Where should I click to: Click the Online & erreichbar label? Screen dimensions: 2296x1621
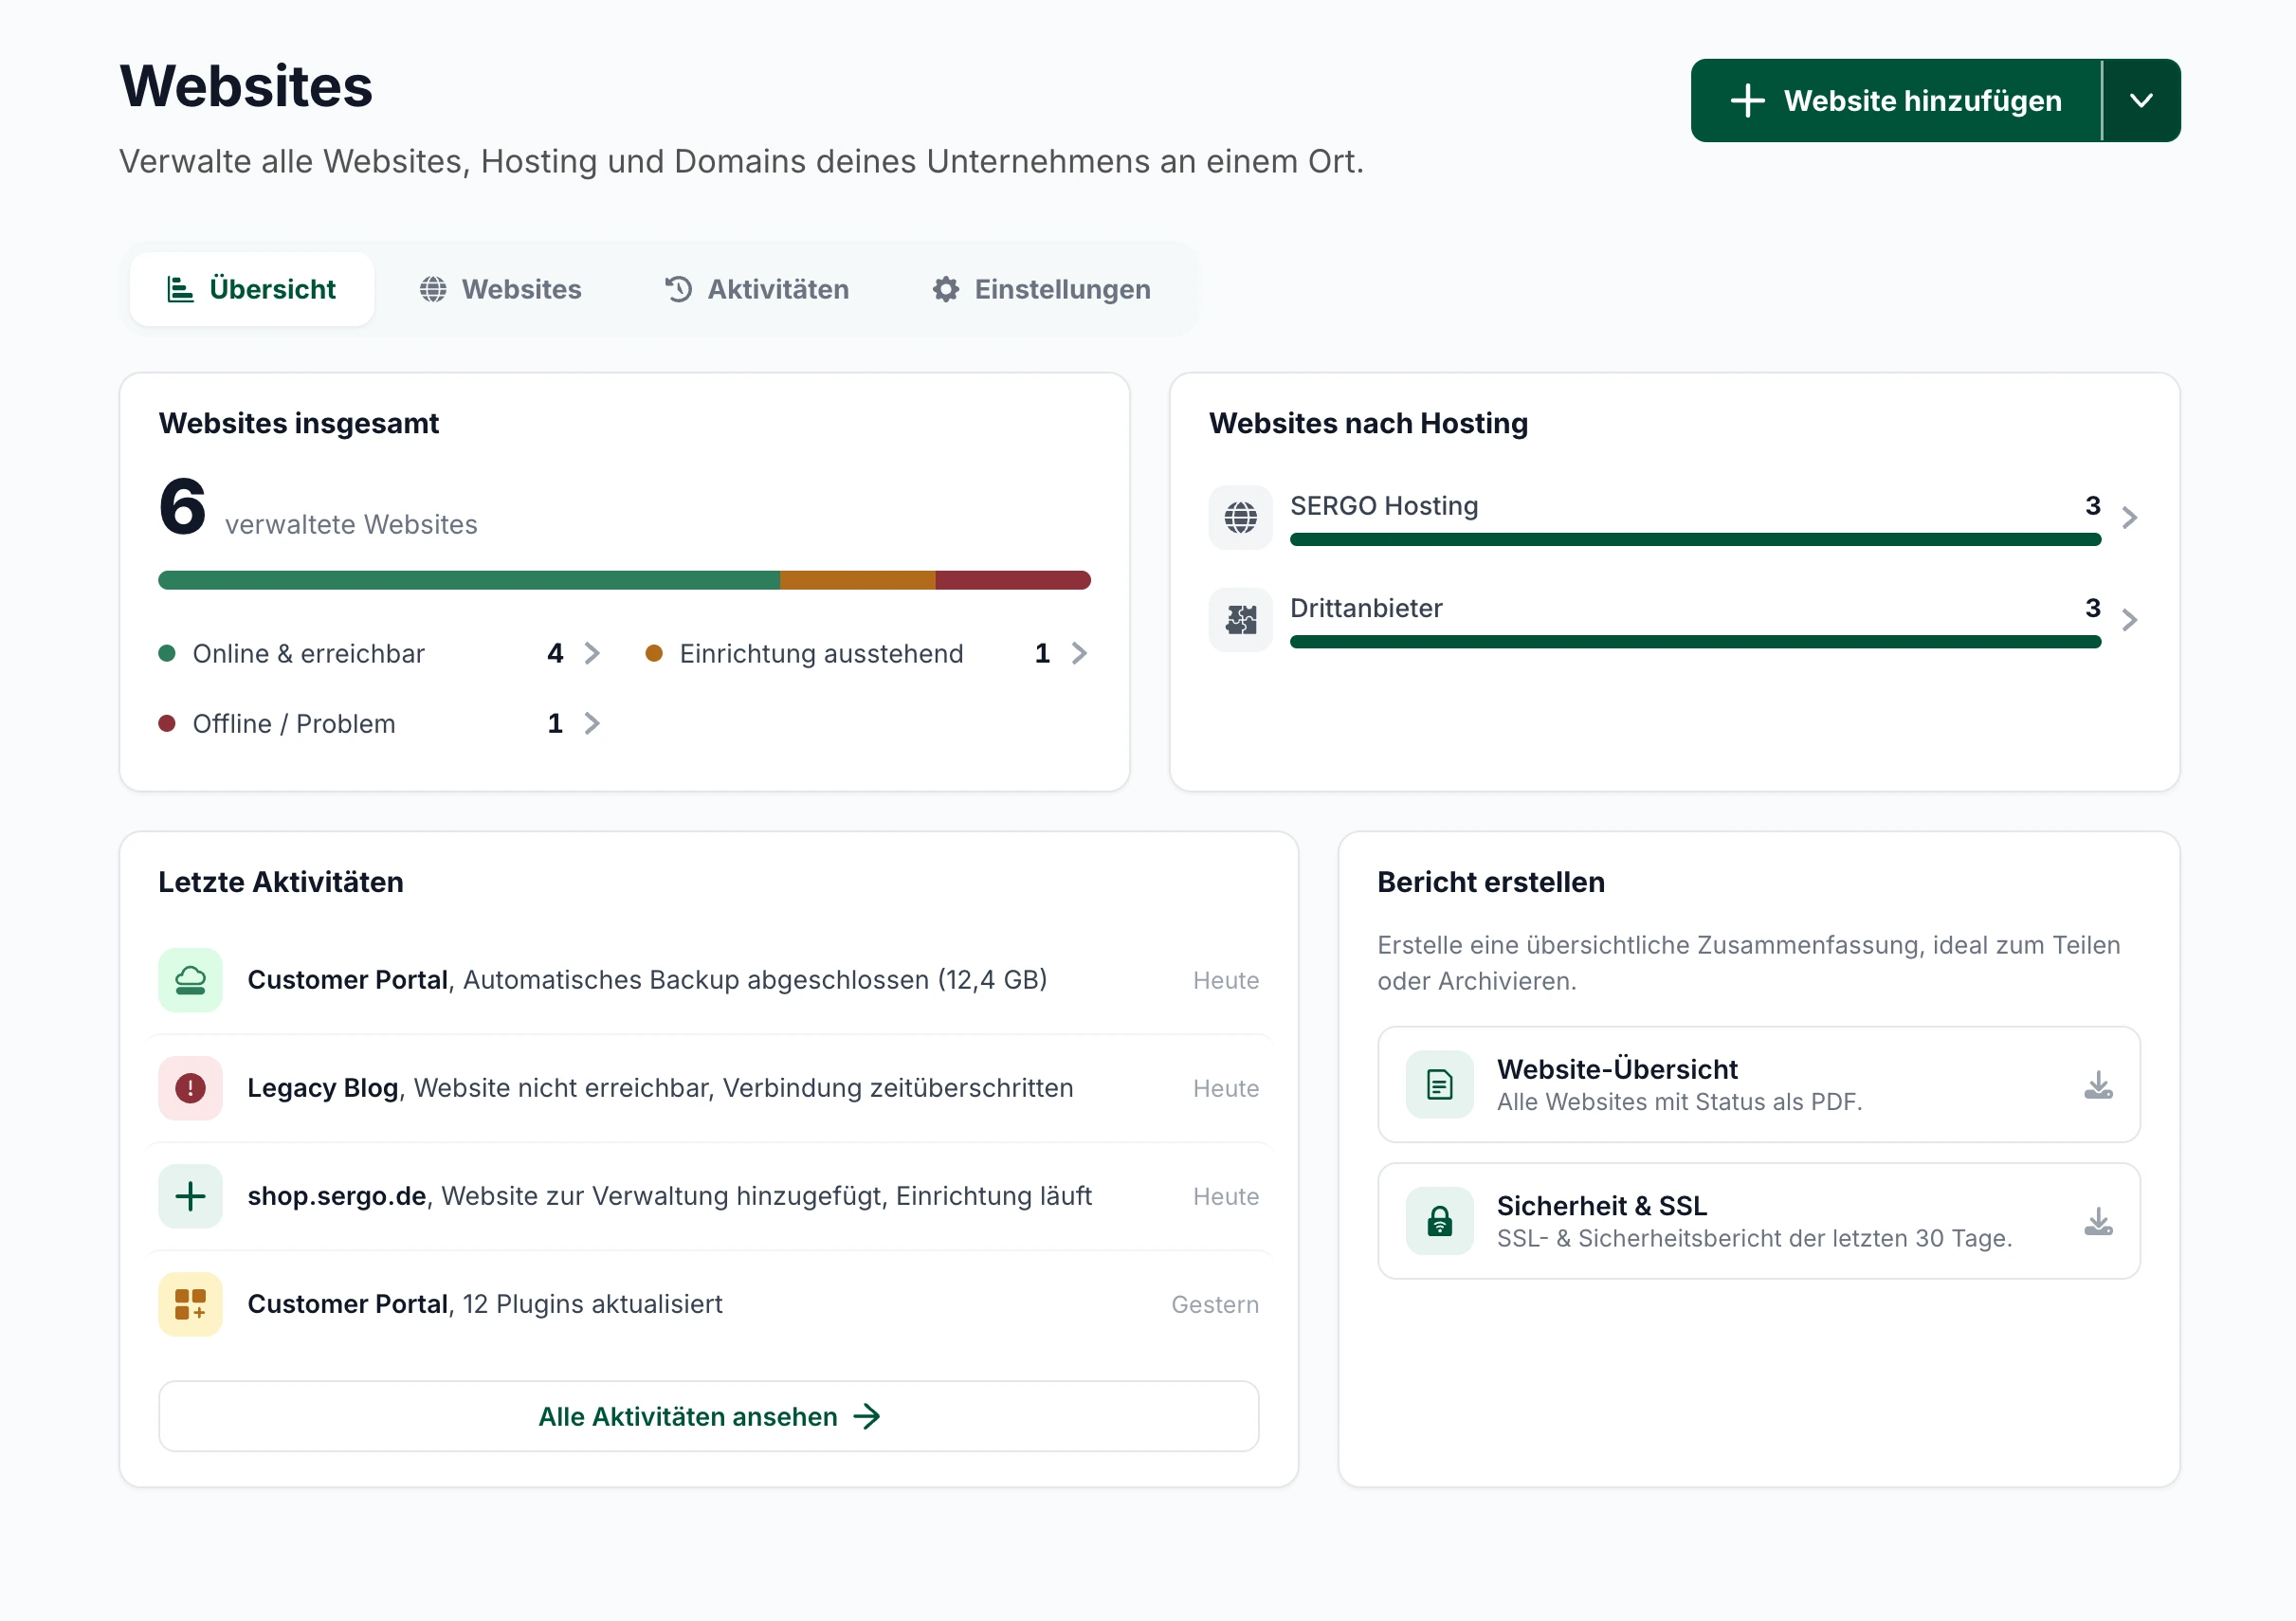[309, 654]
